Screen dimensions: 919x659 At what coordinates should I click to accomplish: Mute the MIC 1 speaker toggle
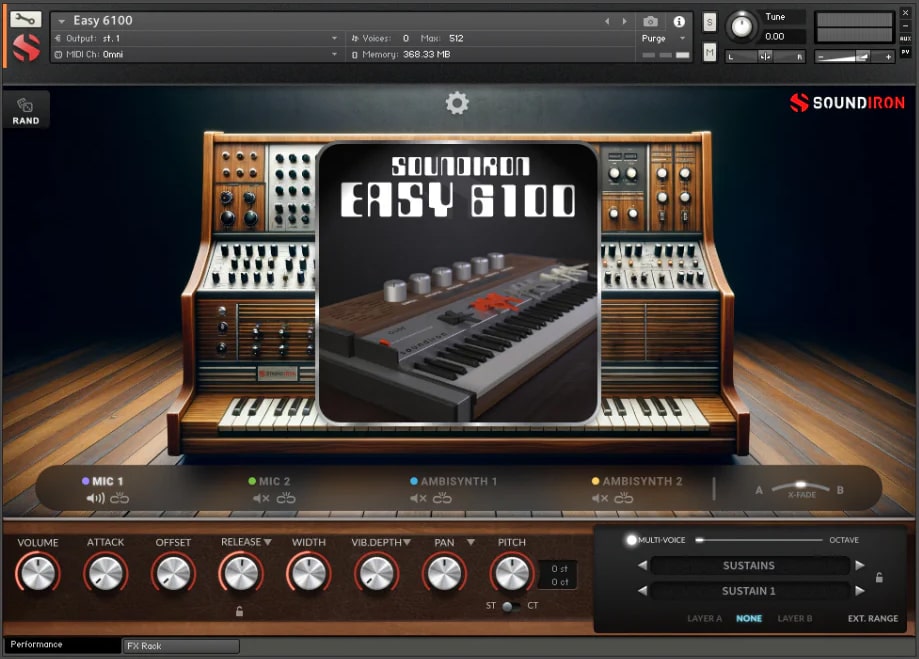pos(96,498)
